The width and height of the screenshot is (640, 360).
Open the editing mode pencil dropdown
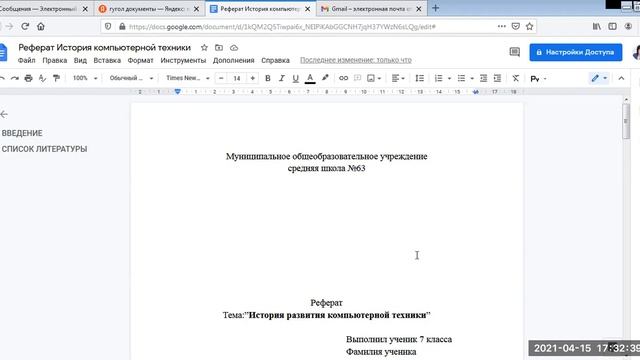coord(599,78)
